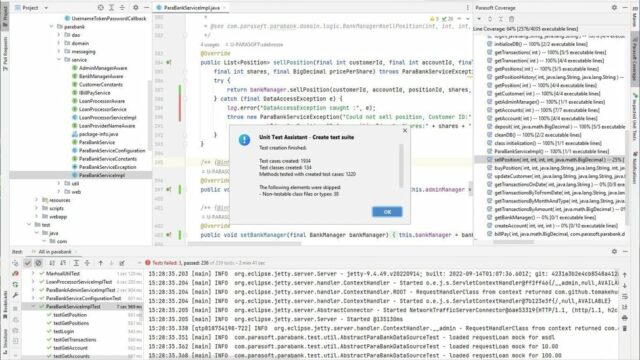Click 'Line Coverage: 64%' summary text
640x360 pixels.
525,29
